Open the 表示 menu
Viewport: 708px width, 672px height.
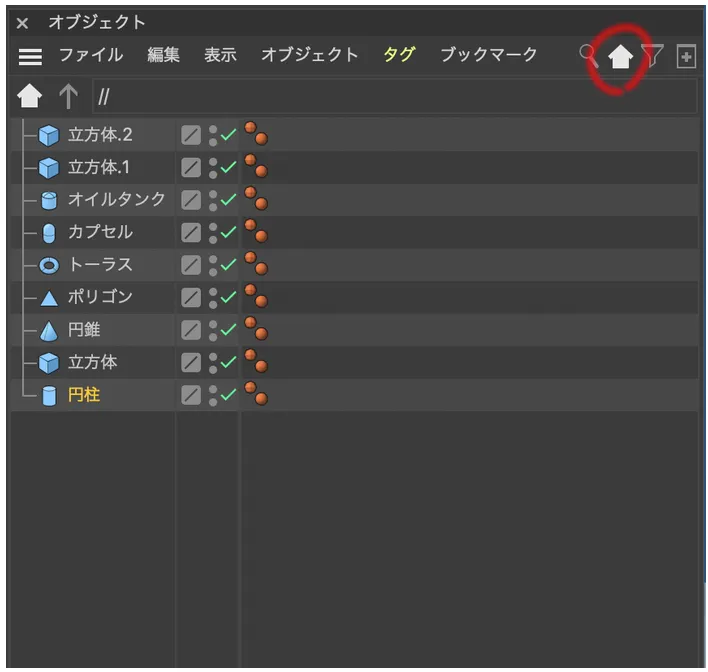[220, 55]
